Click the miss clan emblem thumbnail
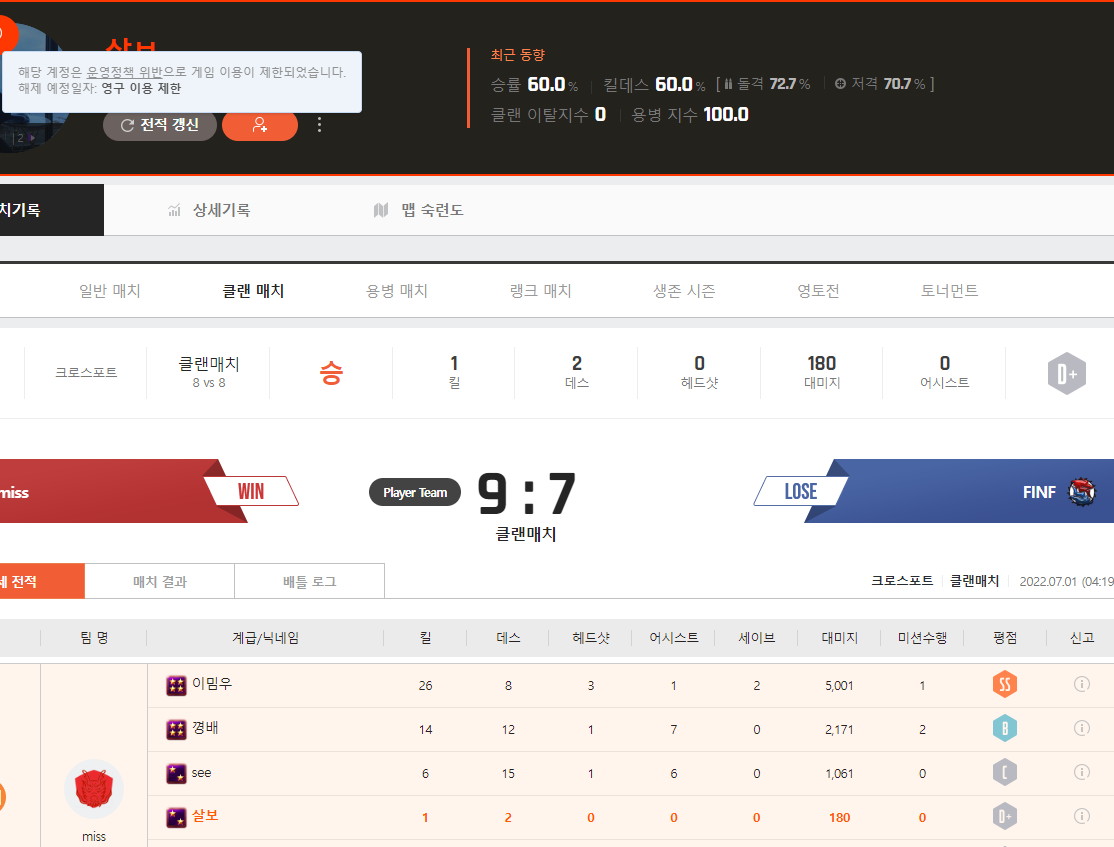This screenshot has width=1114, height=847. (x=94, y=789)
